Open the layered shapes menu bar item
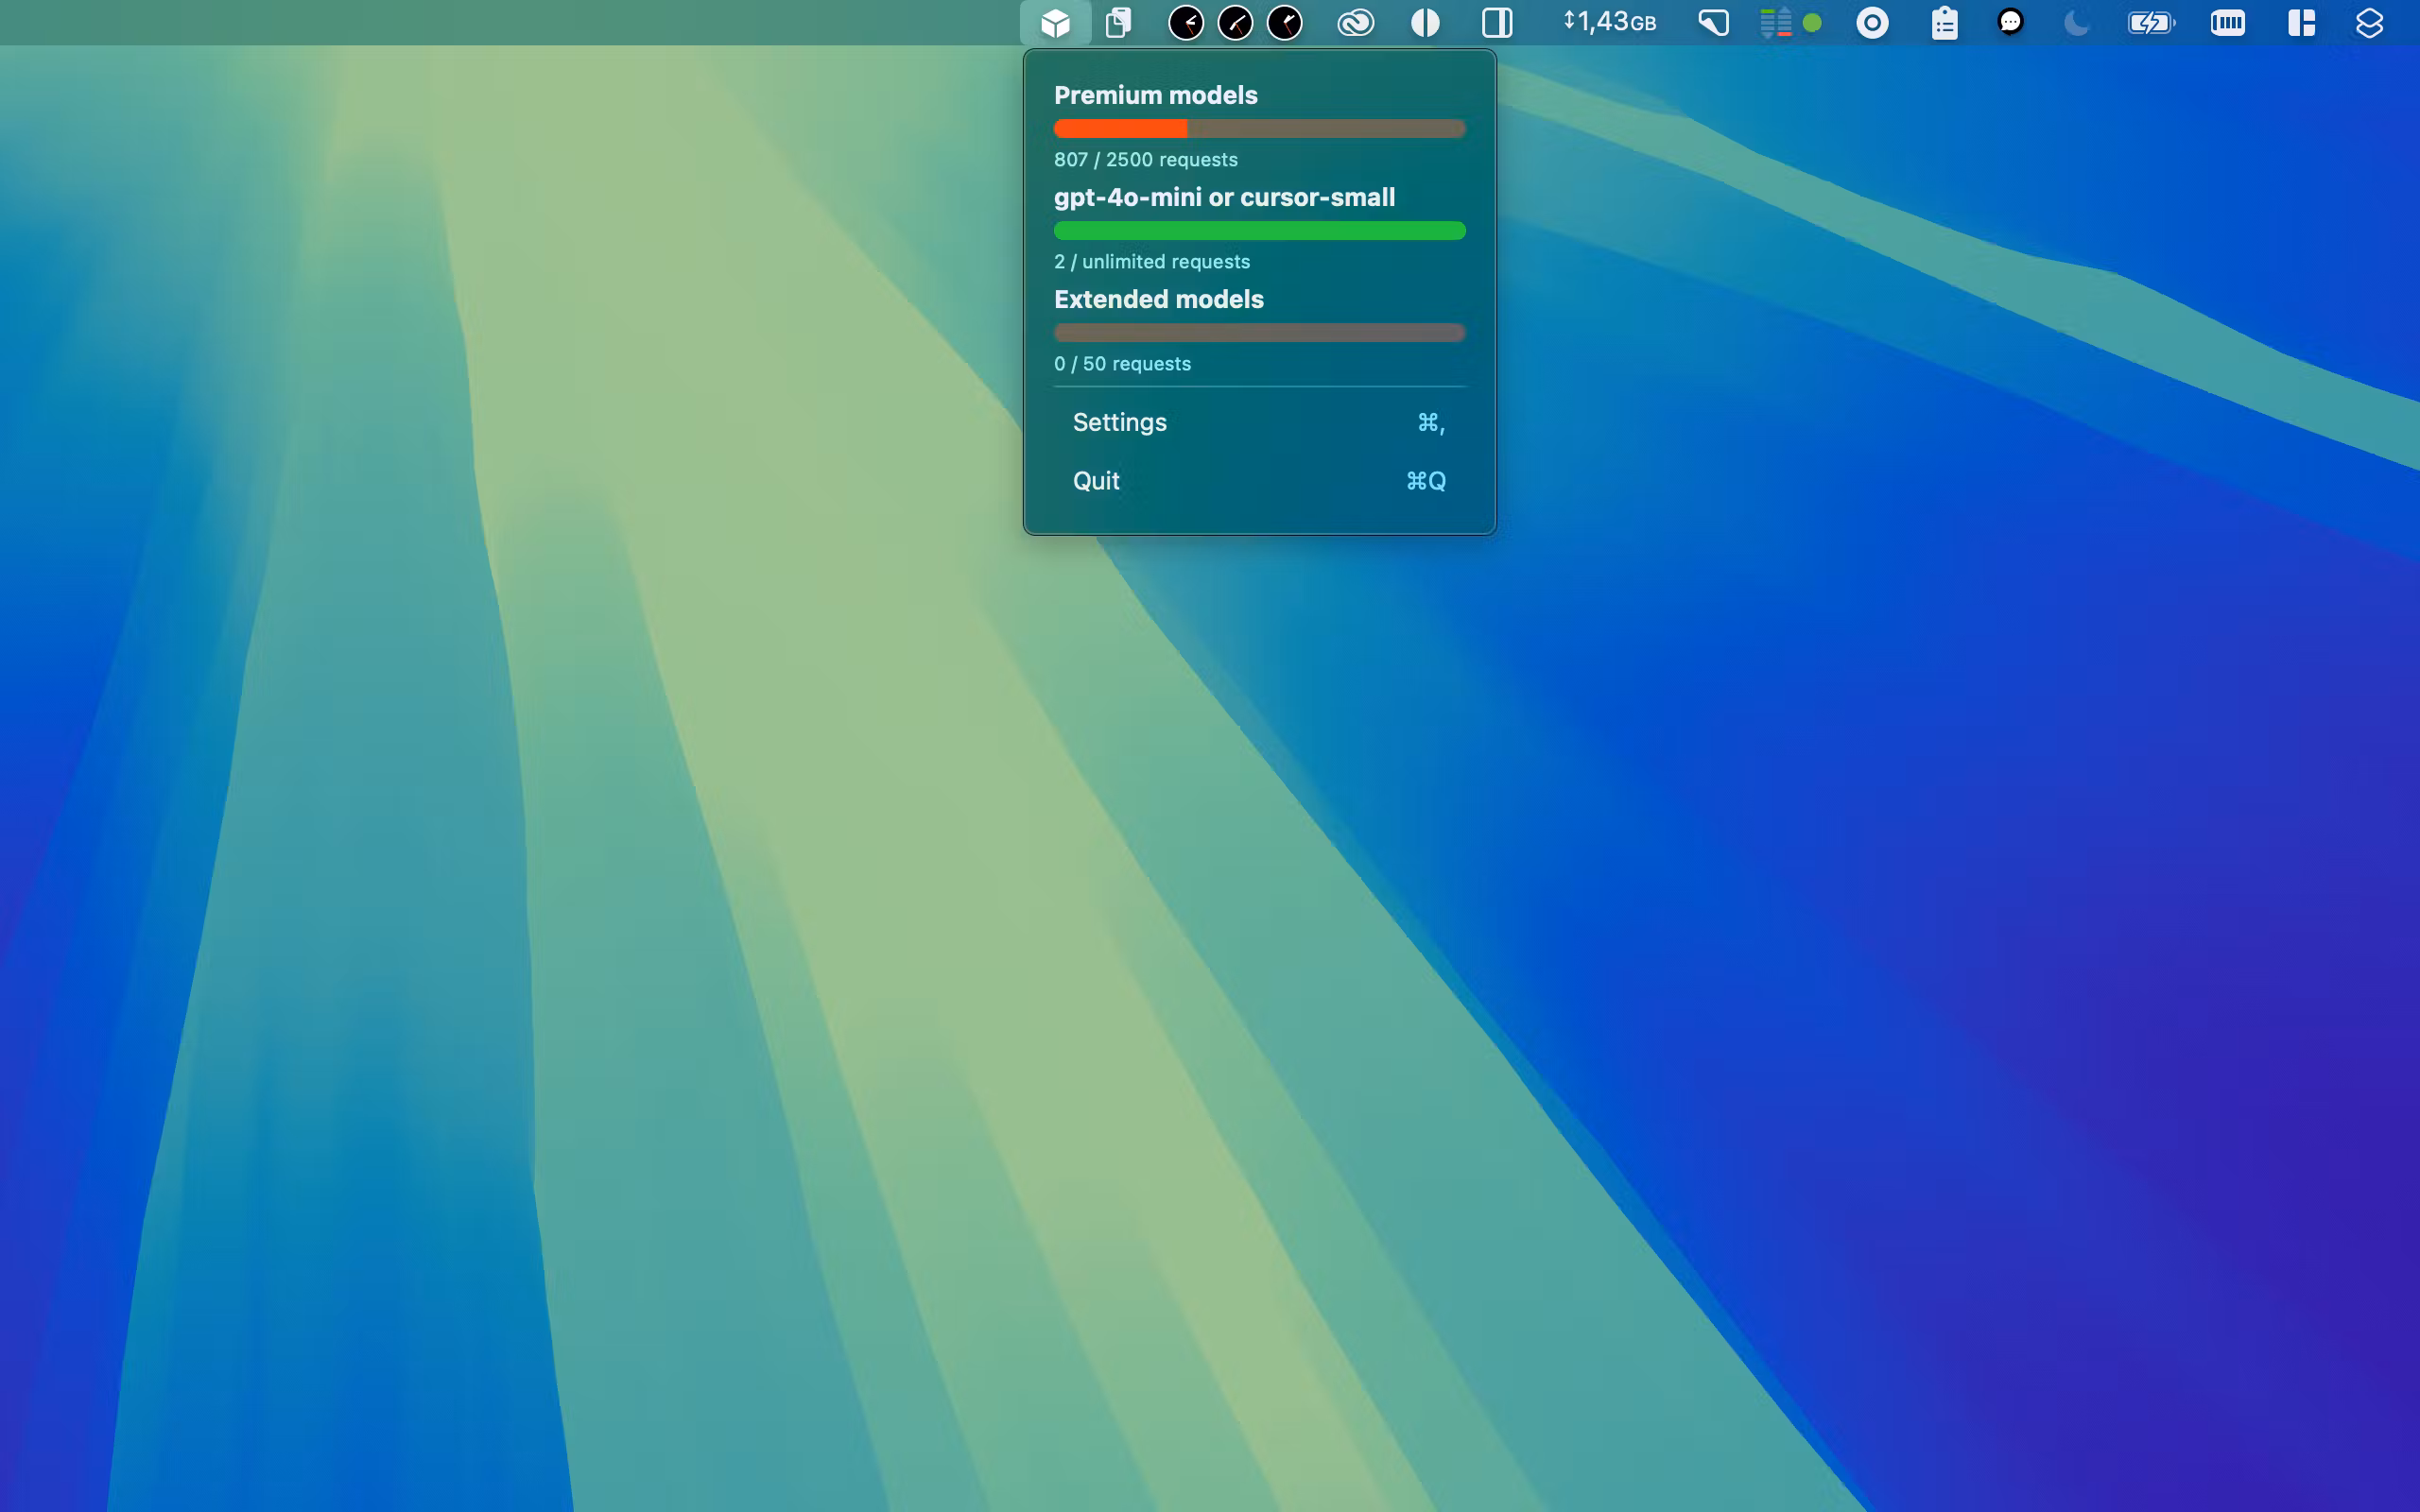This screenshot has height=1512, width=2420. [2369, 22]
